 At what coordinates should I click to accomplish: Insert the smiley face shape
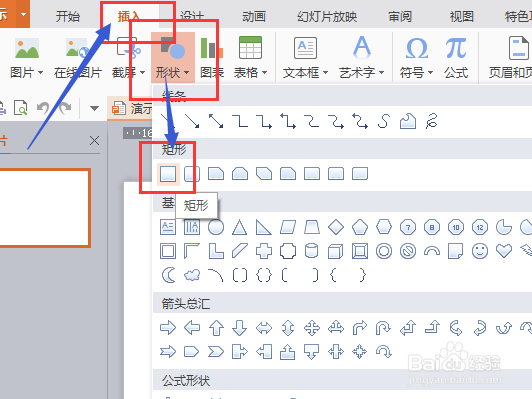[x=480, y=251]
